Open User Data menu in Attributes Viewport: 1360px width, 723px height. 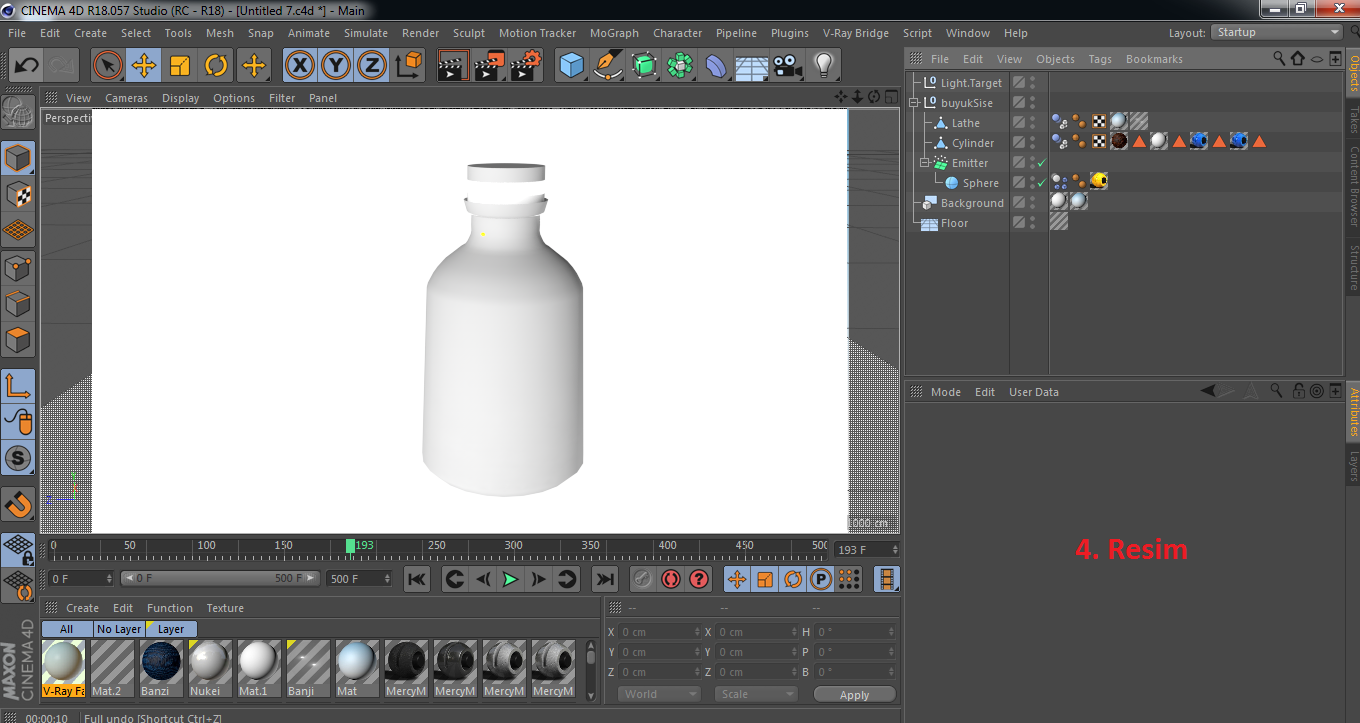(1033, 392)
